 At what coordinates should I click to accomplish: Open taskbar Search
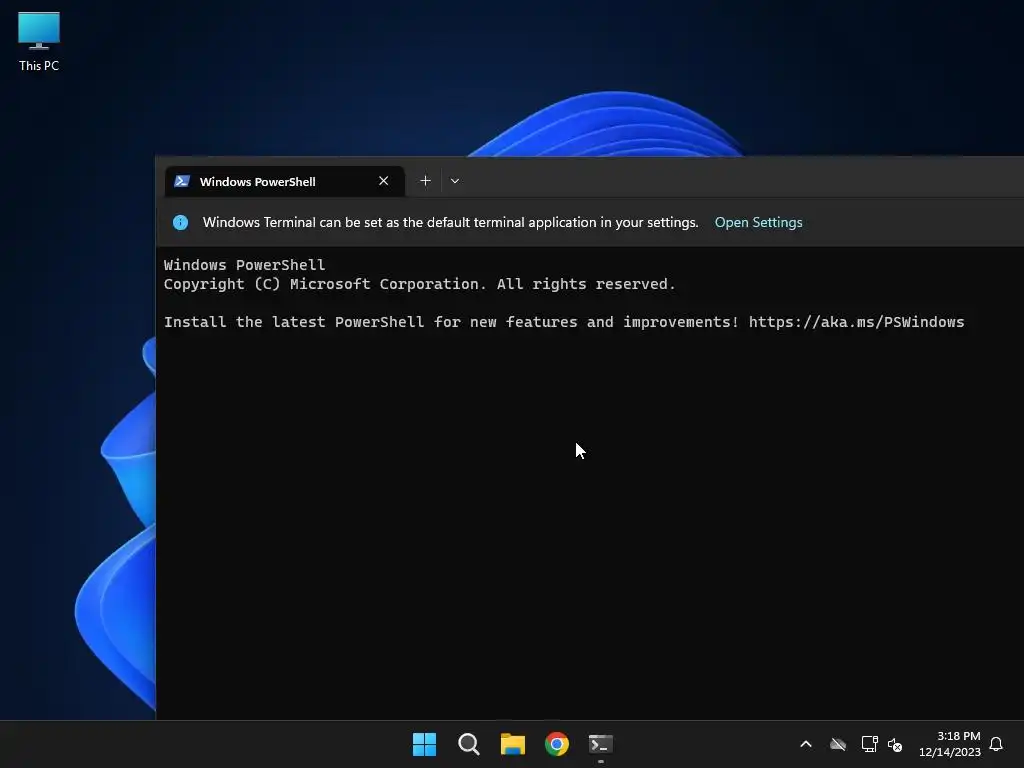pos(469,744)
